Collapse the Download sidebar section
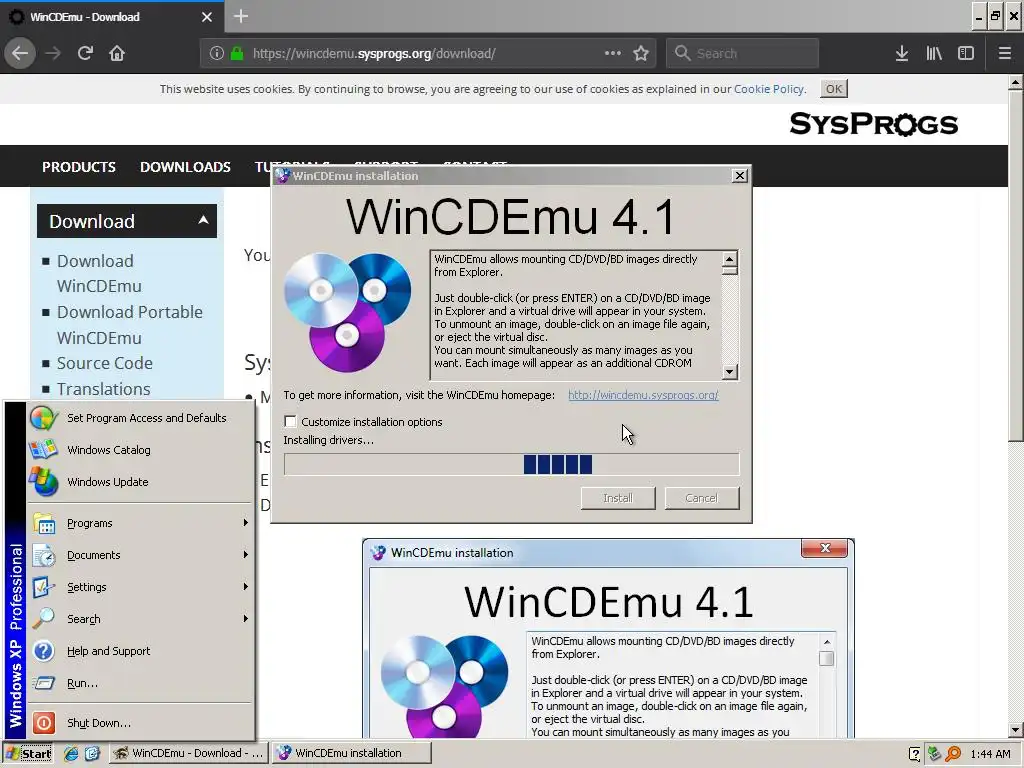The width and height of the screenshot is (1024, 768). point(203,220)
